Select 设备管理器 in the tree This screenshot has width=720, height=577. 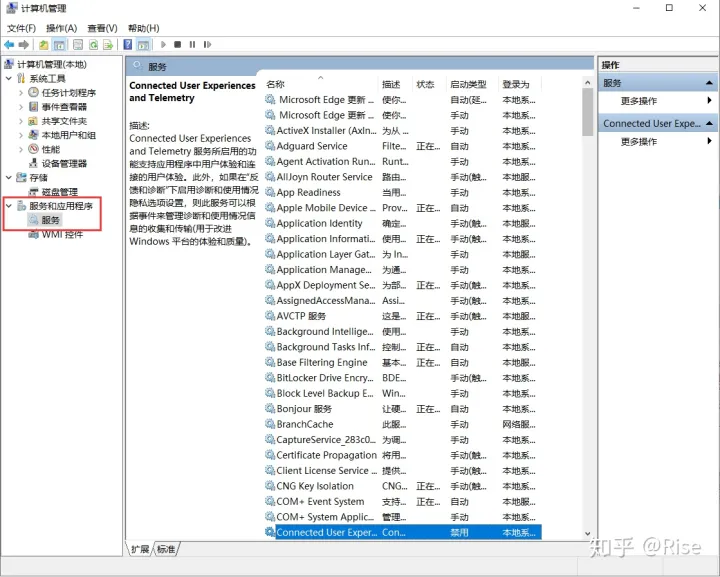pos(64,163)
